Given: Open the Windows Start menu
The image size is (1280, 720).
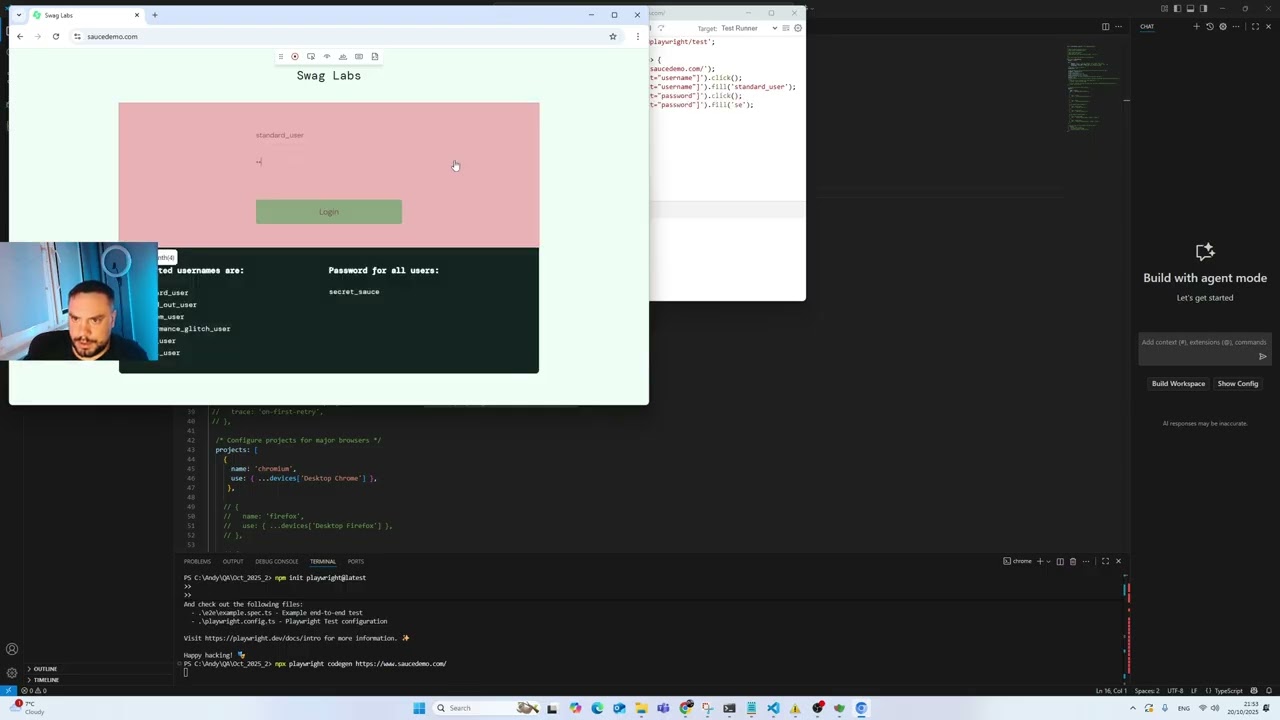Looking at the screenshot, I should click(x=419, y=708).
